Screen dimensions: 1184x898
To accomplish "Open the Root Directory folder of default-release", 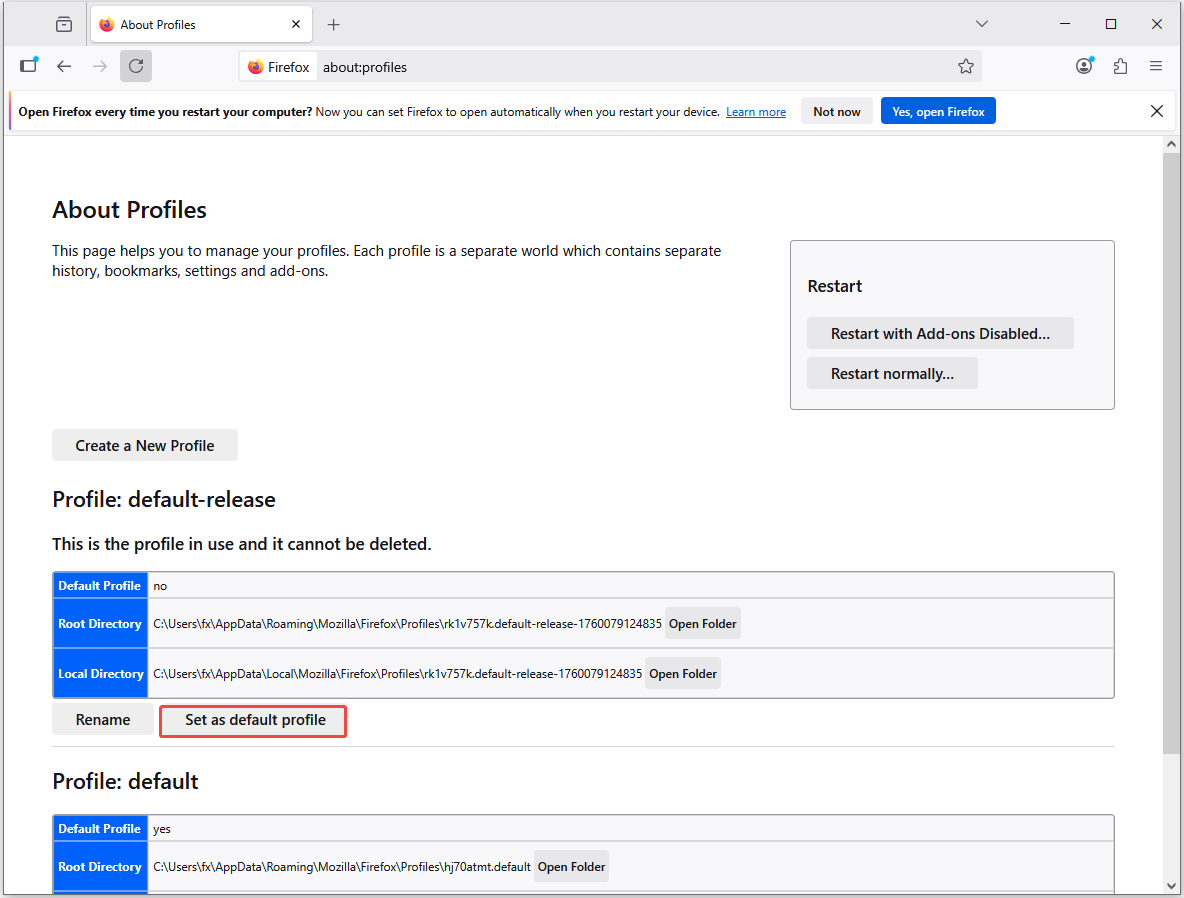I will pyautogui.click(x=703, y=622).
